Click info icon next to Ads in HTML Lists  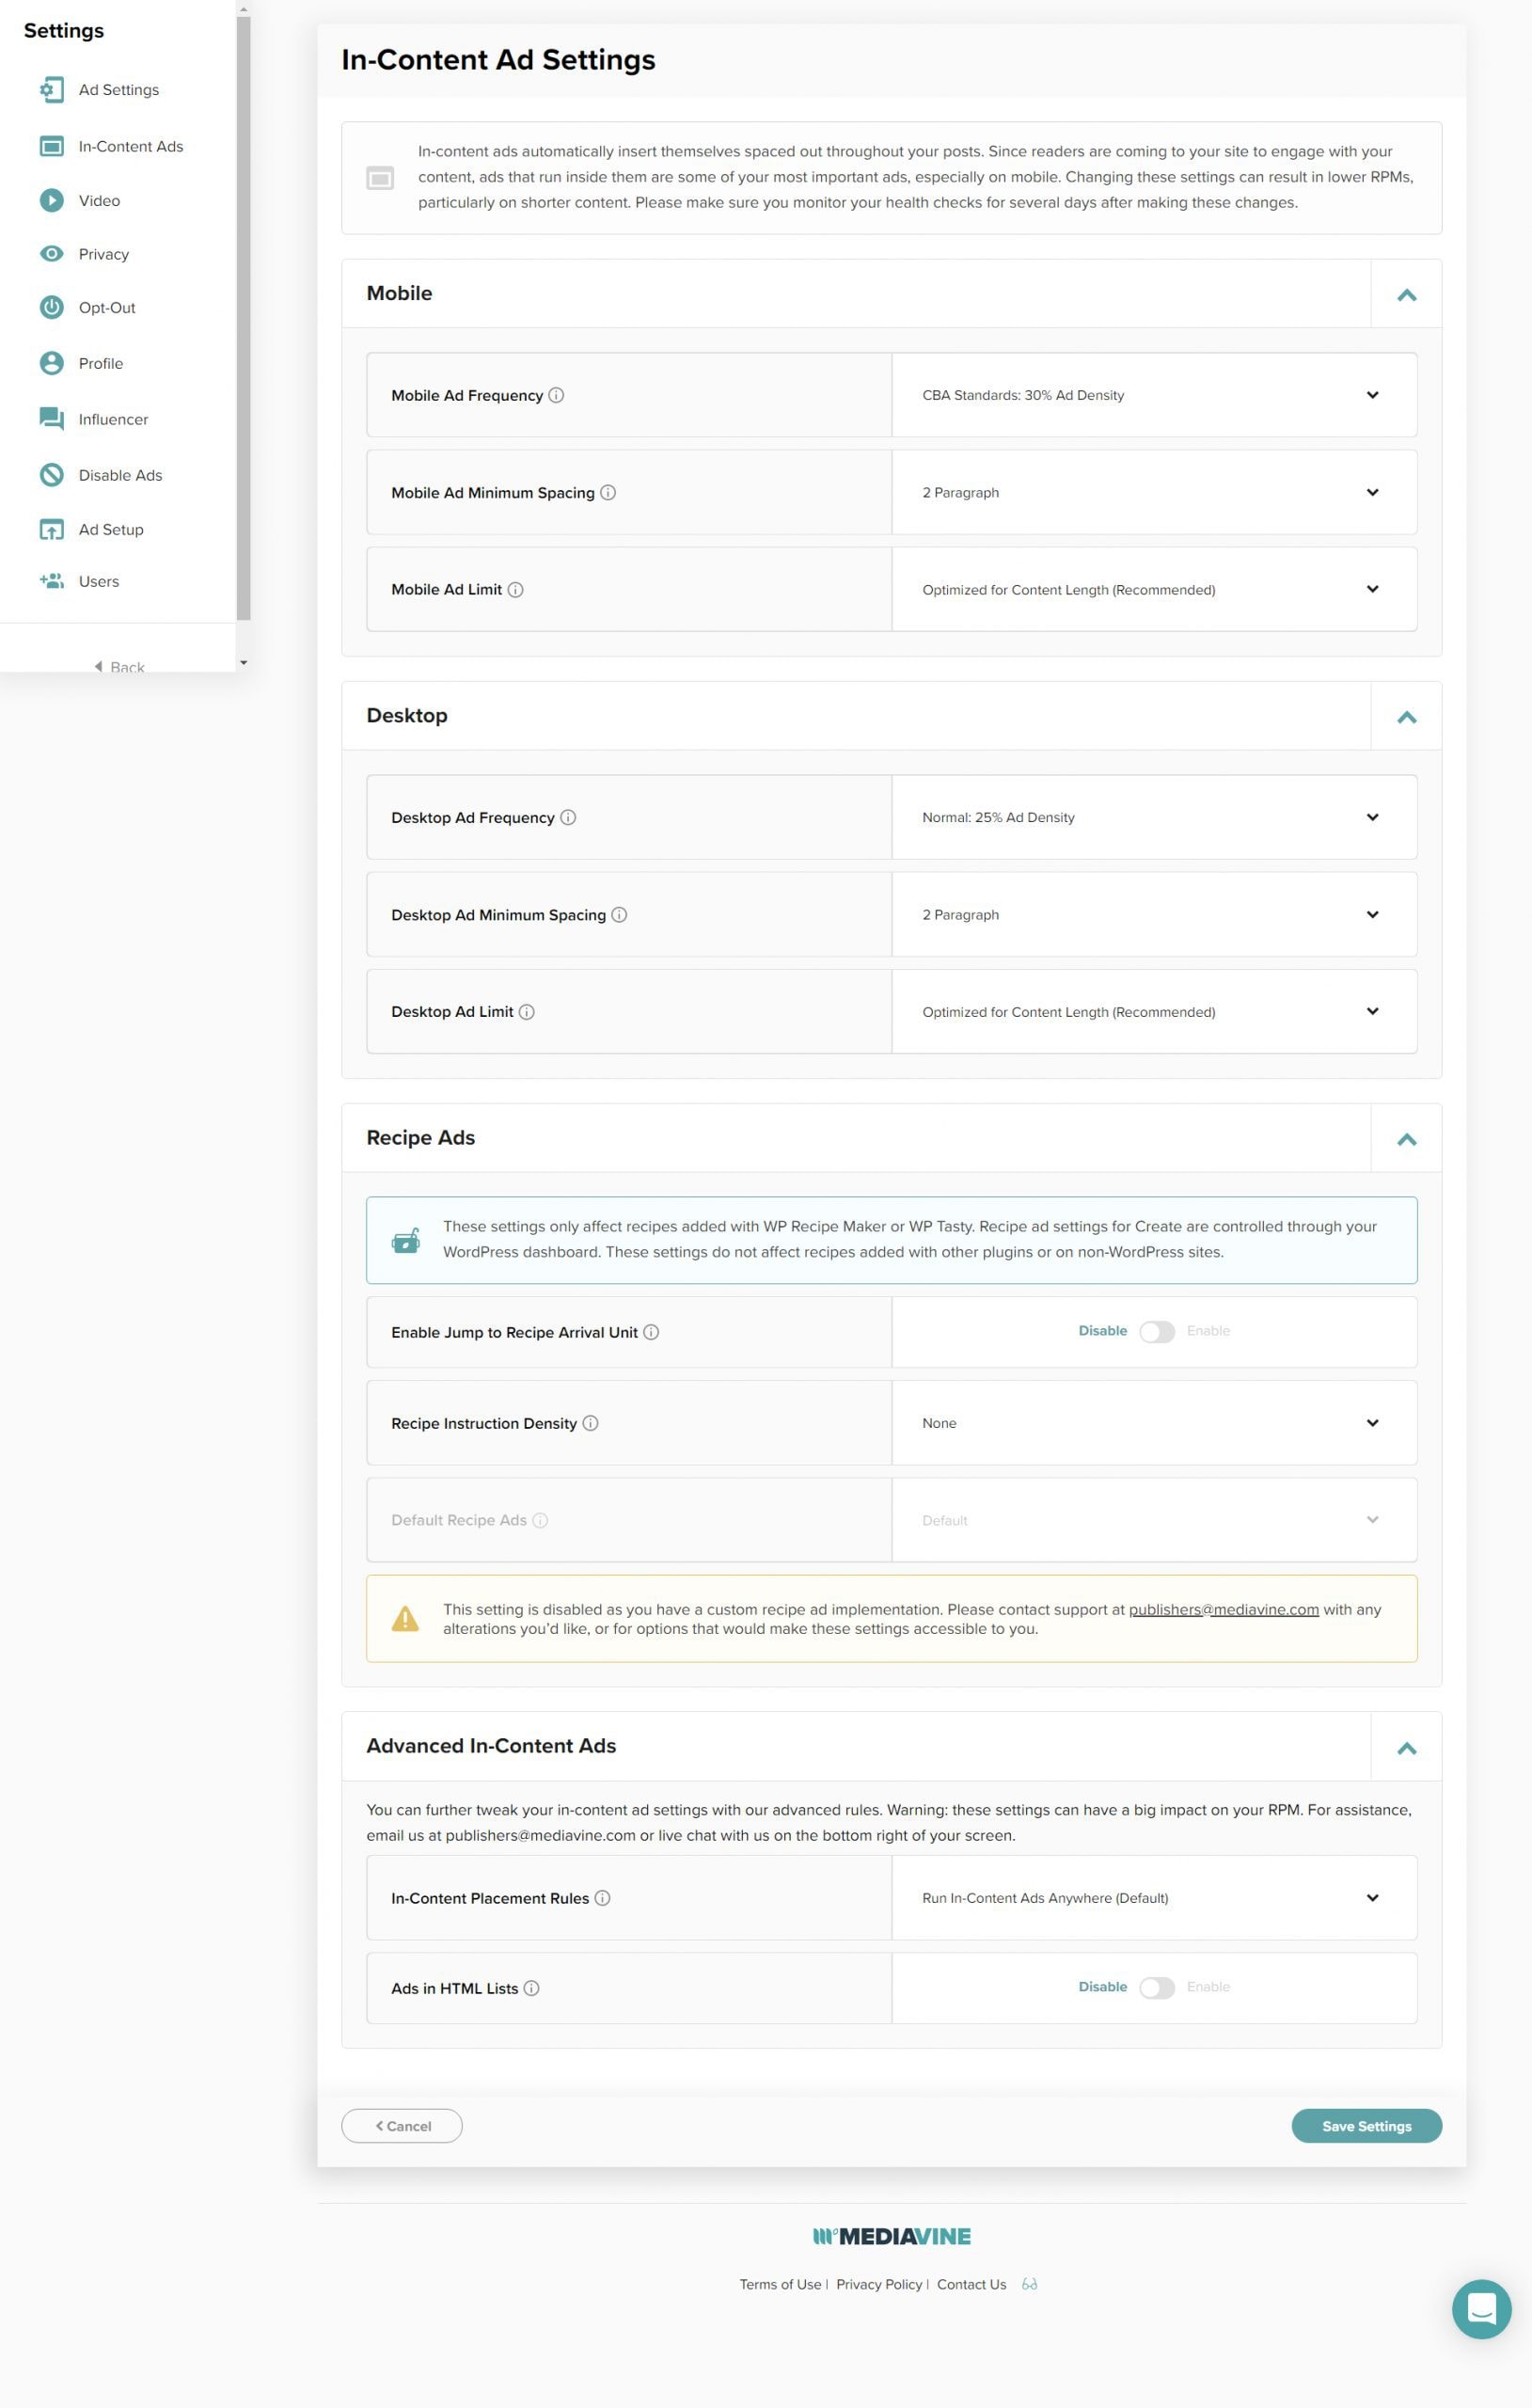pyautogui.click(x=531, y=1988)
